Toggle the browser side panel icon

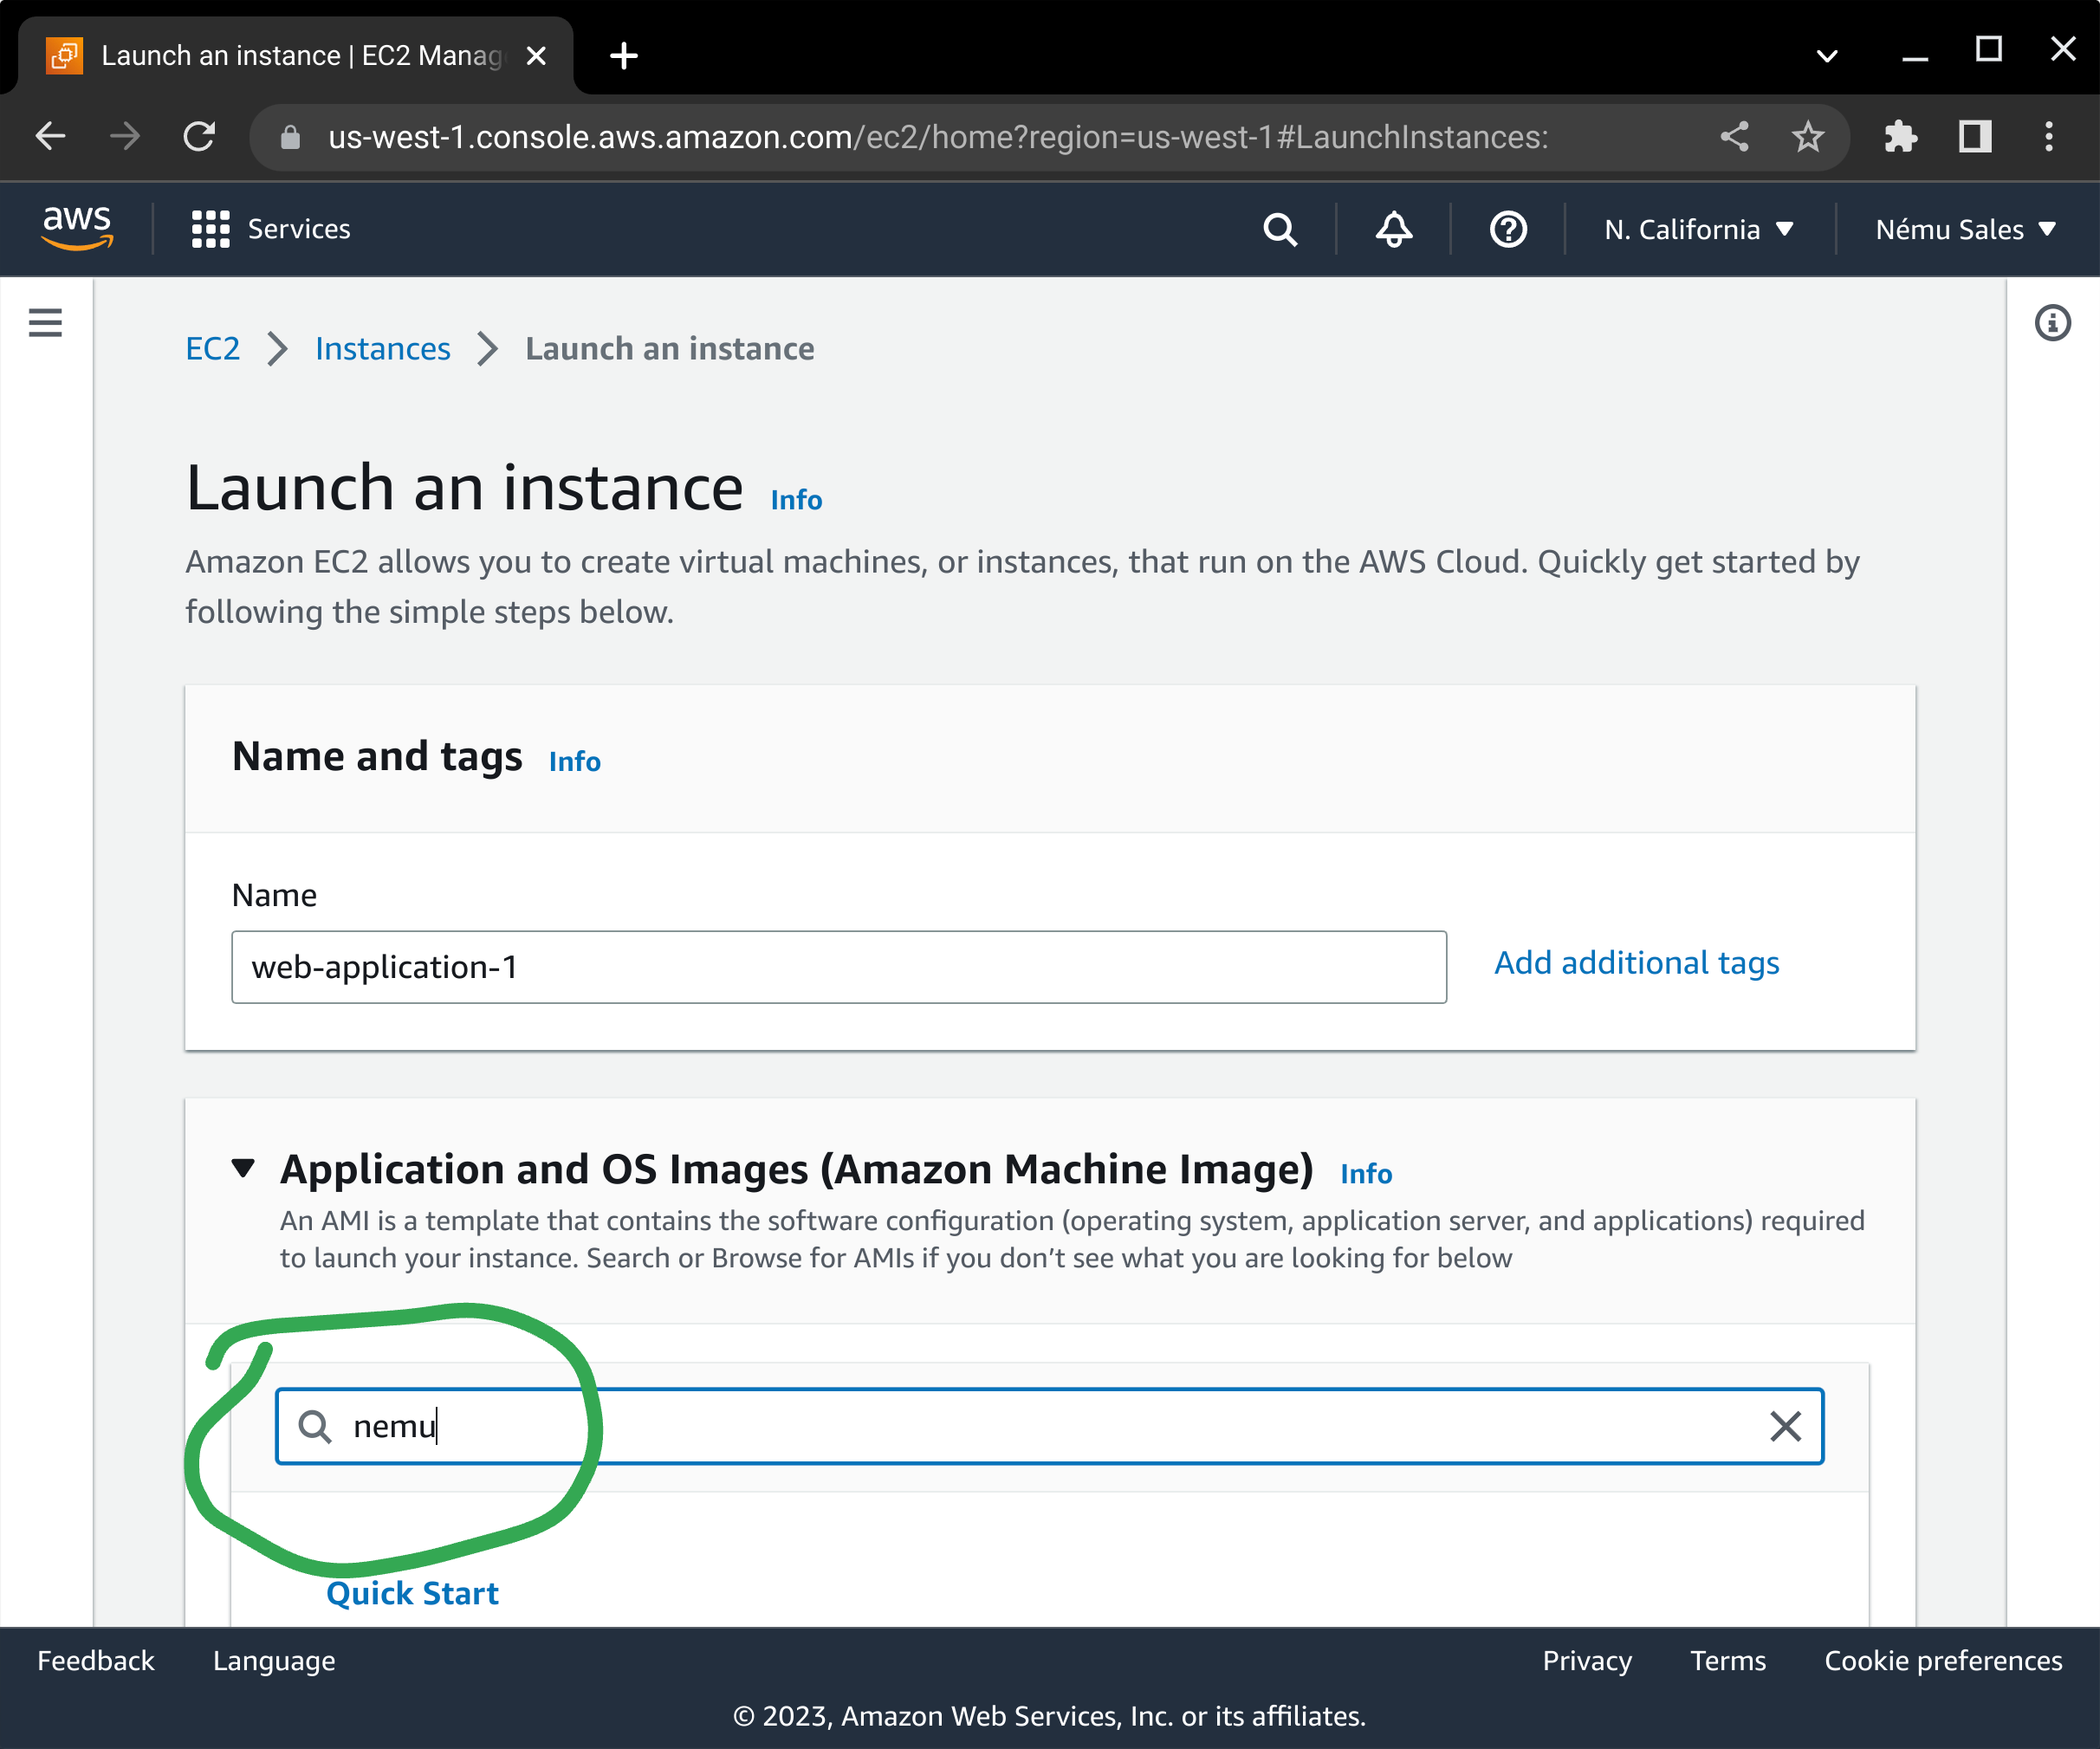pos(1974,137)
